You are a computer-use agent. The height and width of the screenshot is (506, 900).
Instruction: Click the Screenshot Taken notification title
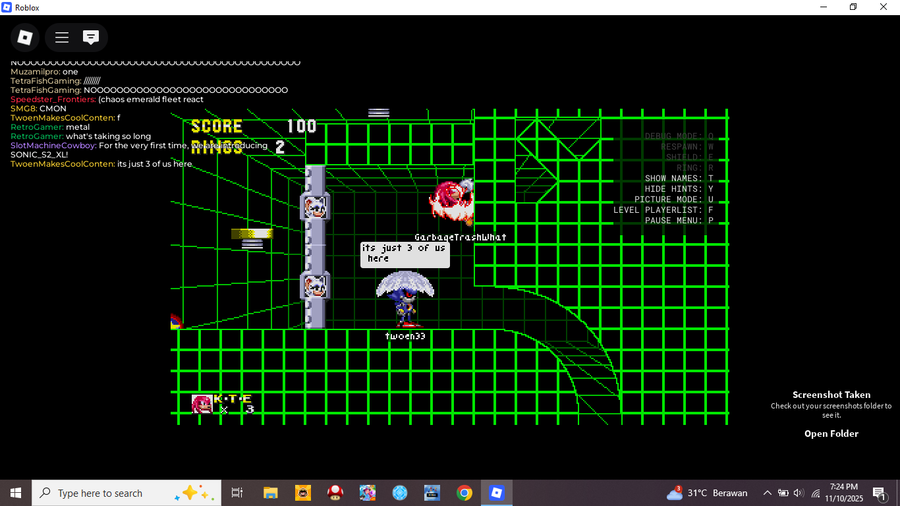831,395
